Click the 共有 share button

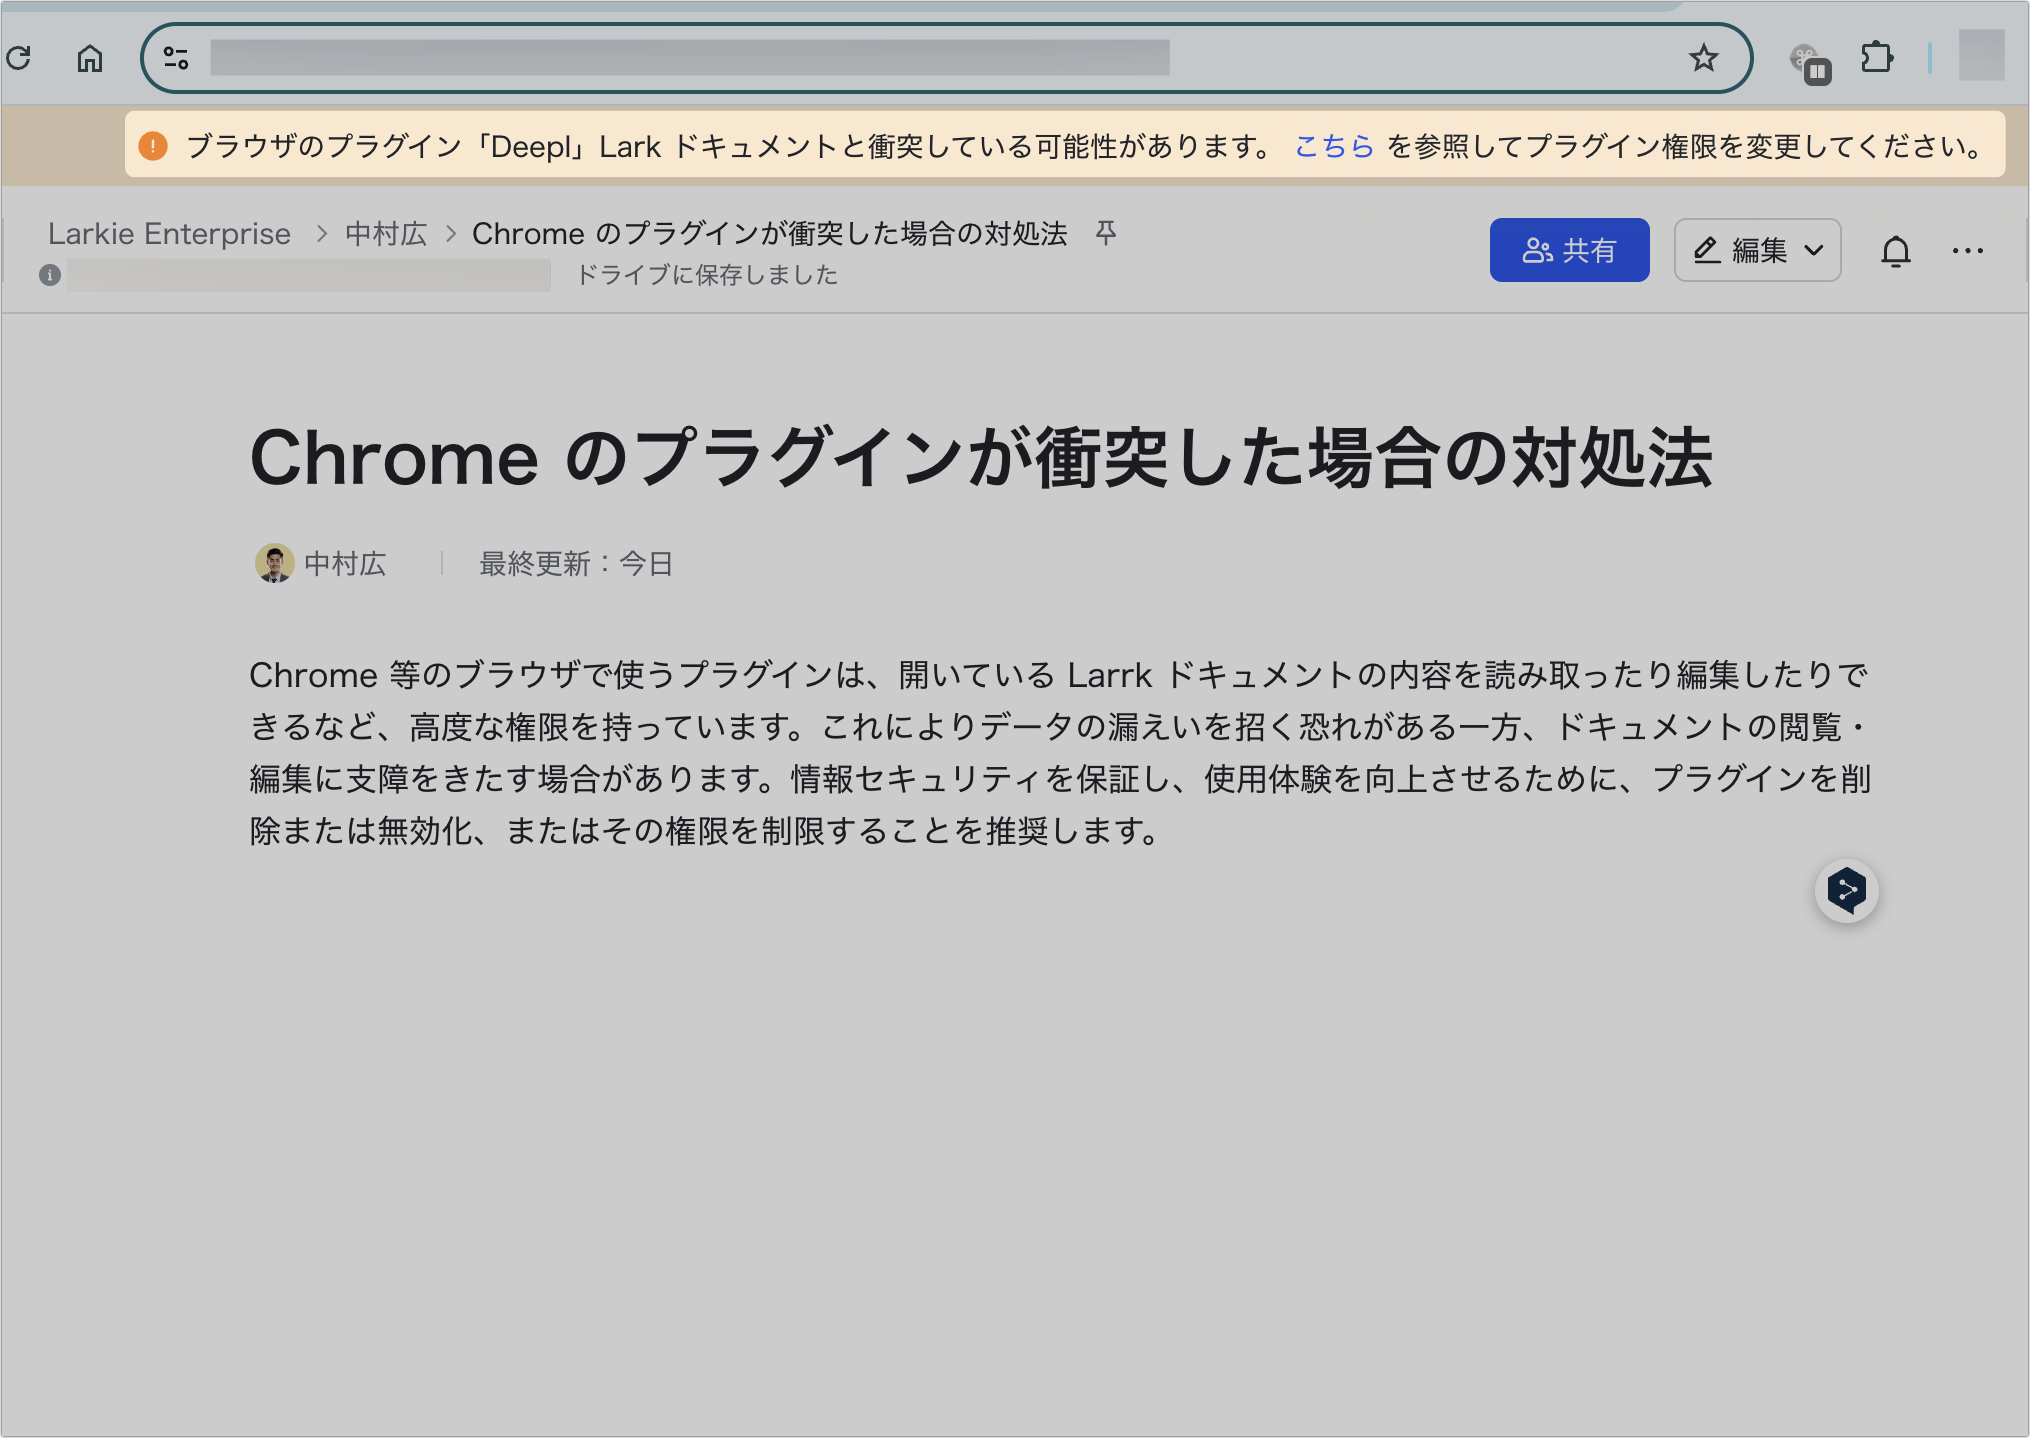[1569, 250]
